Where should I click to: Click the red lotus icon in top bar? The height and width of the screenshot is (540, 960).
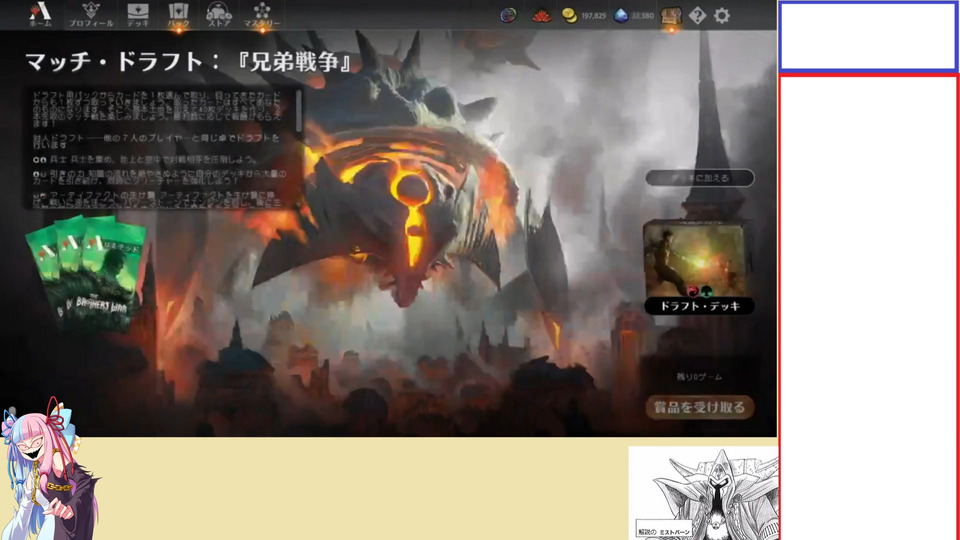pyautogui.click(x=541, y=15)
